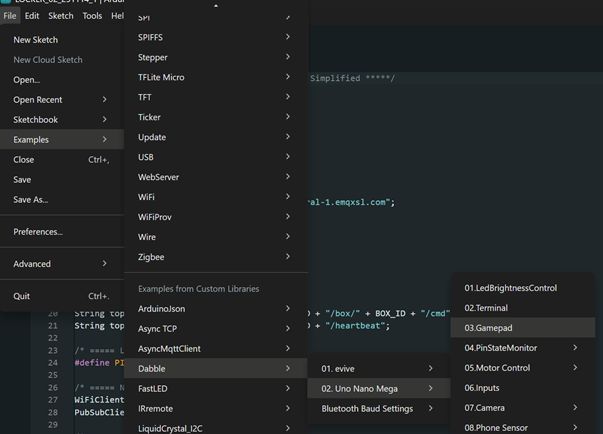
Task: Open the Tools menu
Action: click(x=92, y=16)
